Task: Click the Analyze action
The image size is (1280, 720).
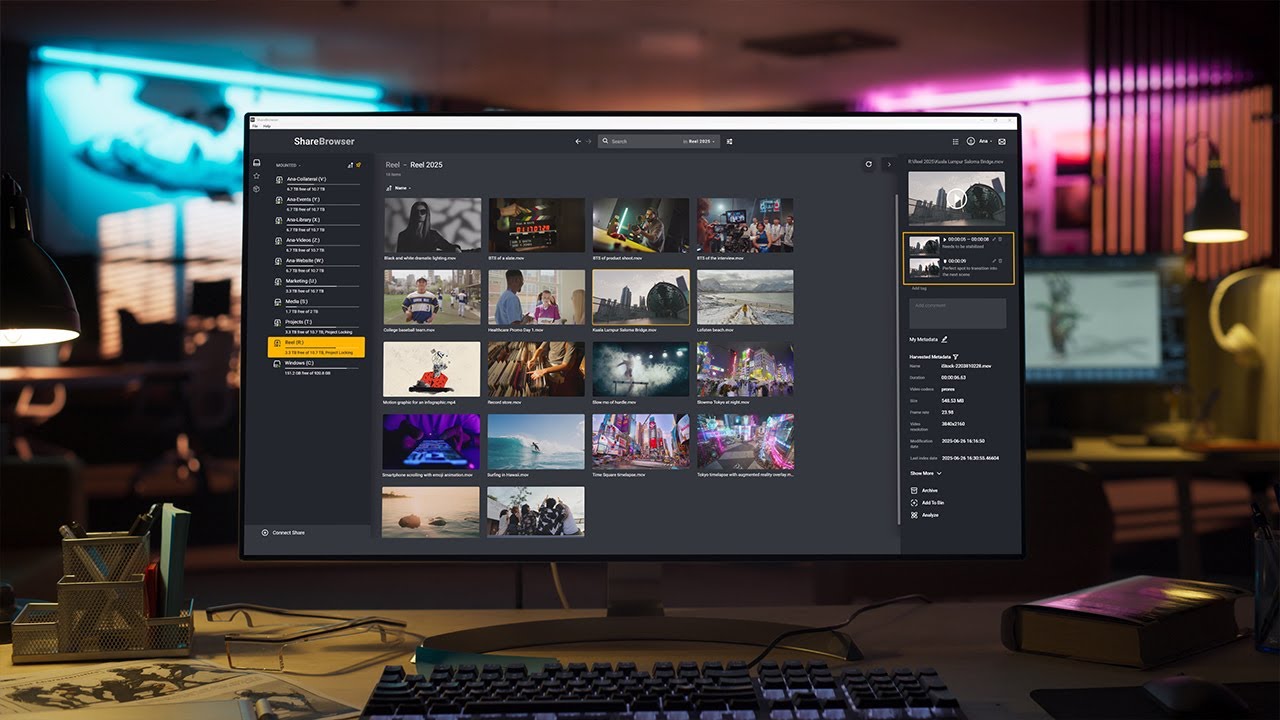Action: click(x=924, y=515)
